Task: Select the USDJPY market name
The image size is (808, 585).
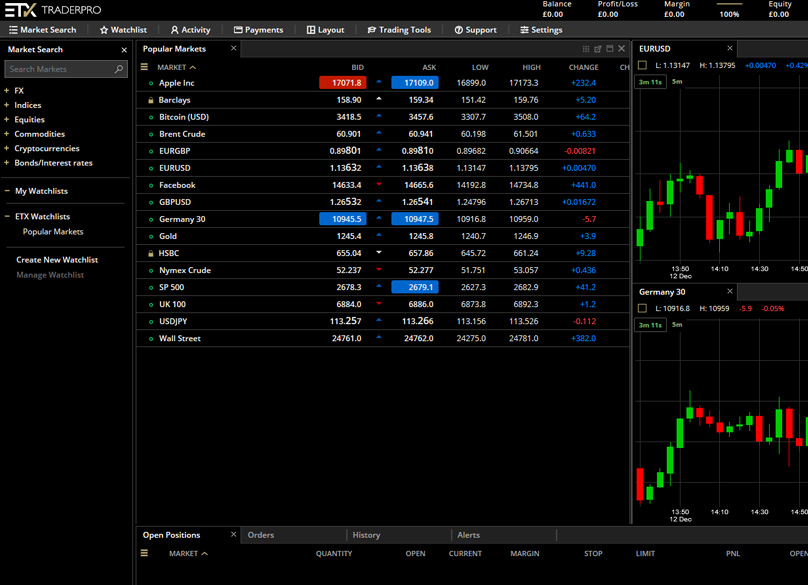Action: (173, 321)
